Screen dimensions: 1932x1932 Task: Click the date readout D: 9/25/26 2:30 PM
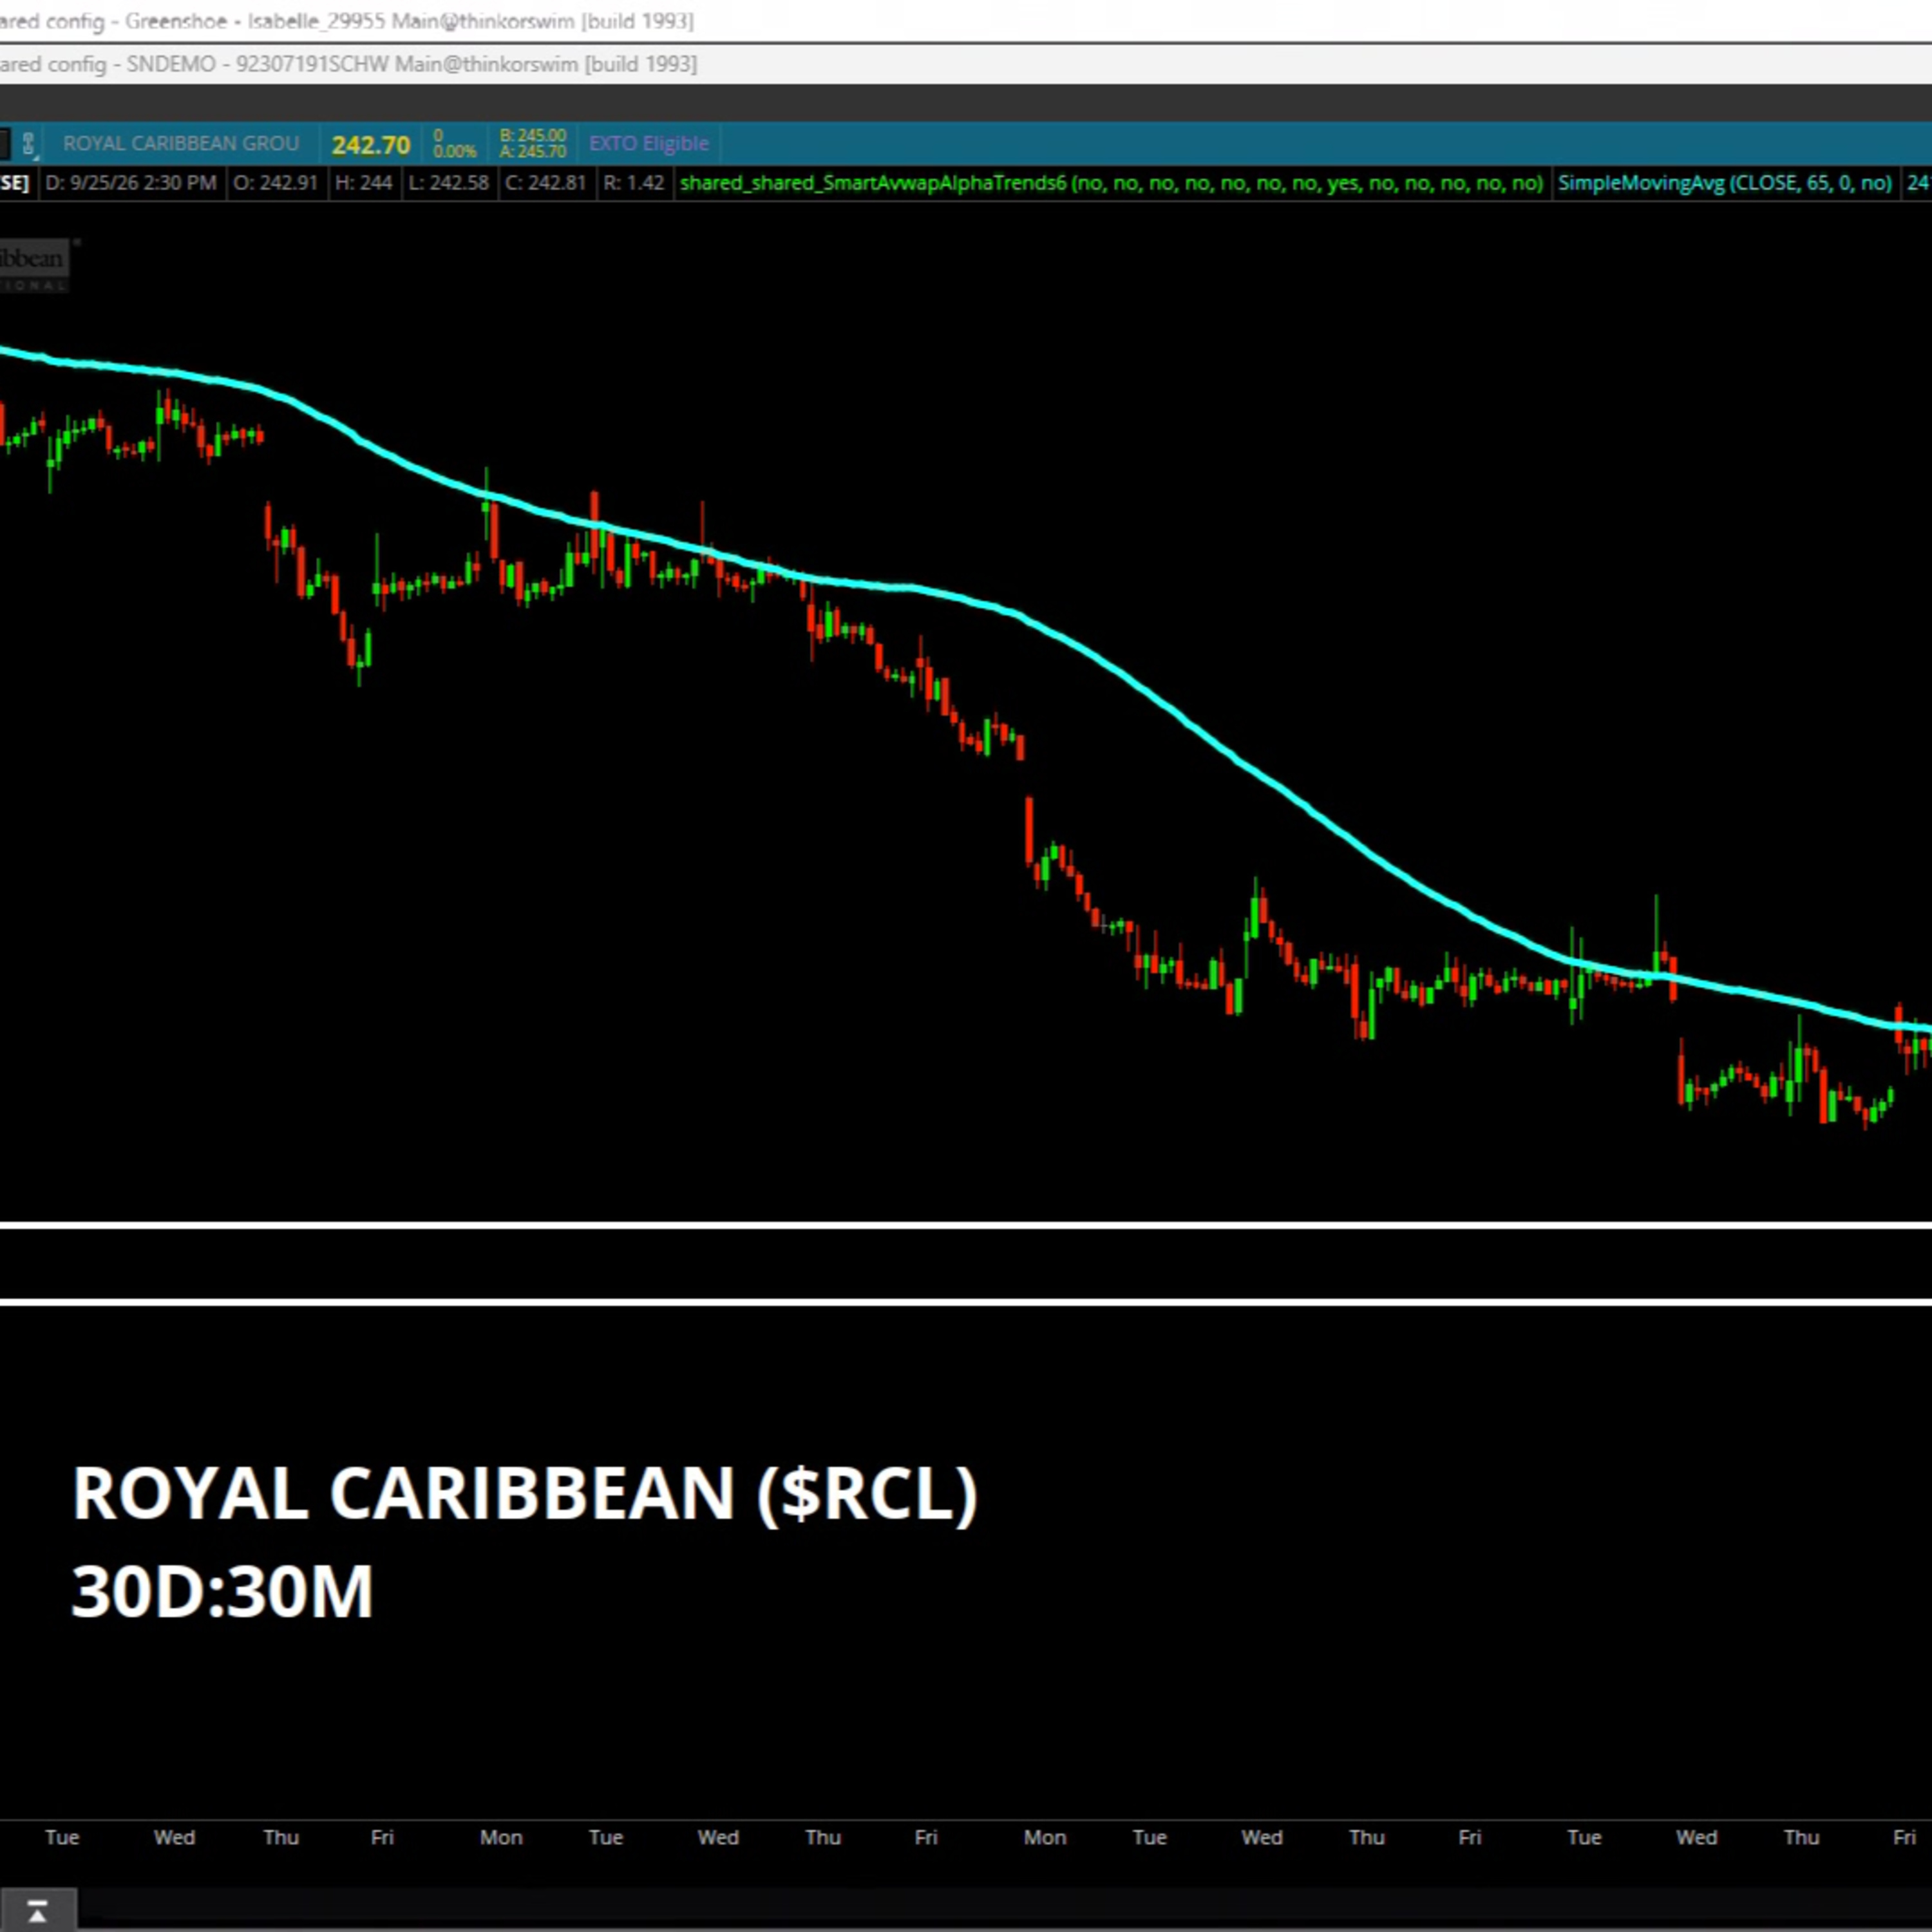point(131,183)
